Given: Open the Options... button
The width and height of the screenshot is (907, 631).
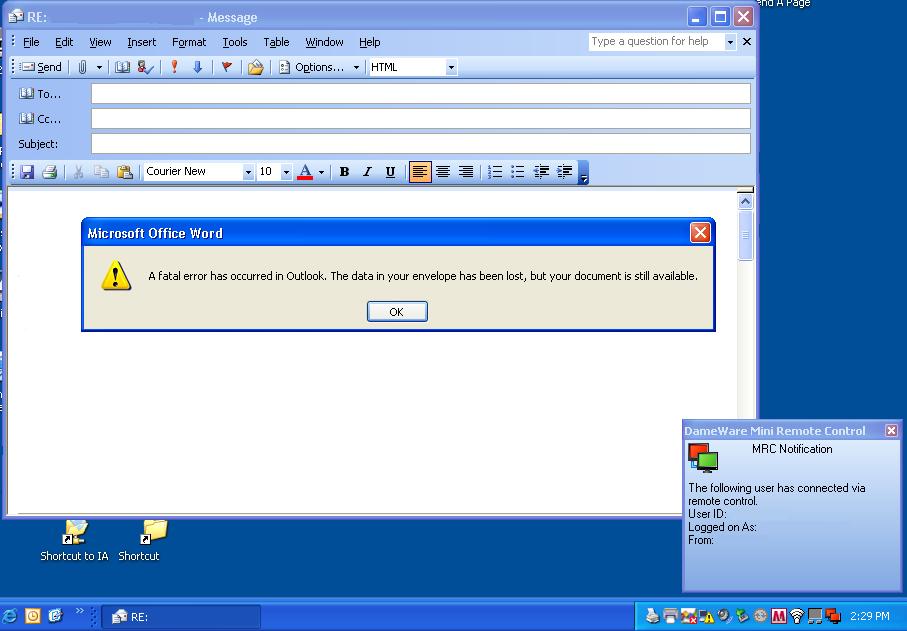Looking at the screenshot, I should pos(312,67).
